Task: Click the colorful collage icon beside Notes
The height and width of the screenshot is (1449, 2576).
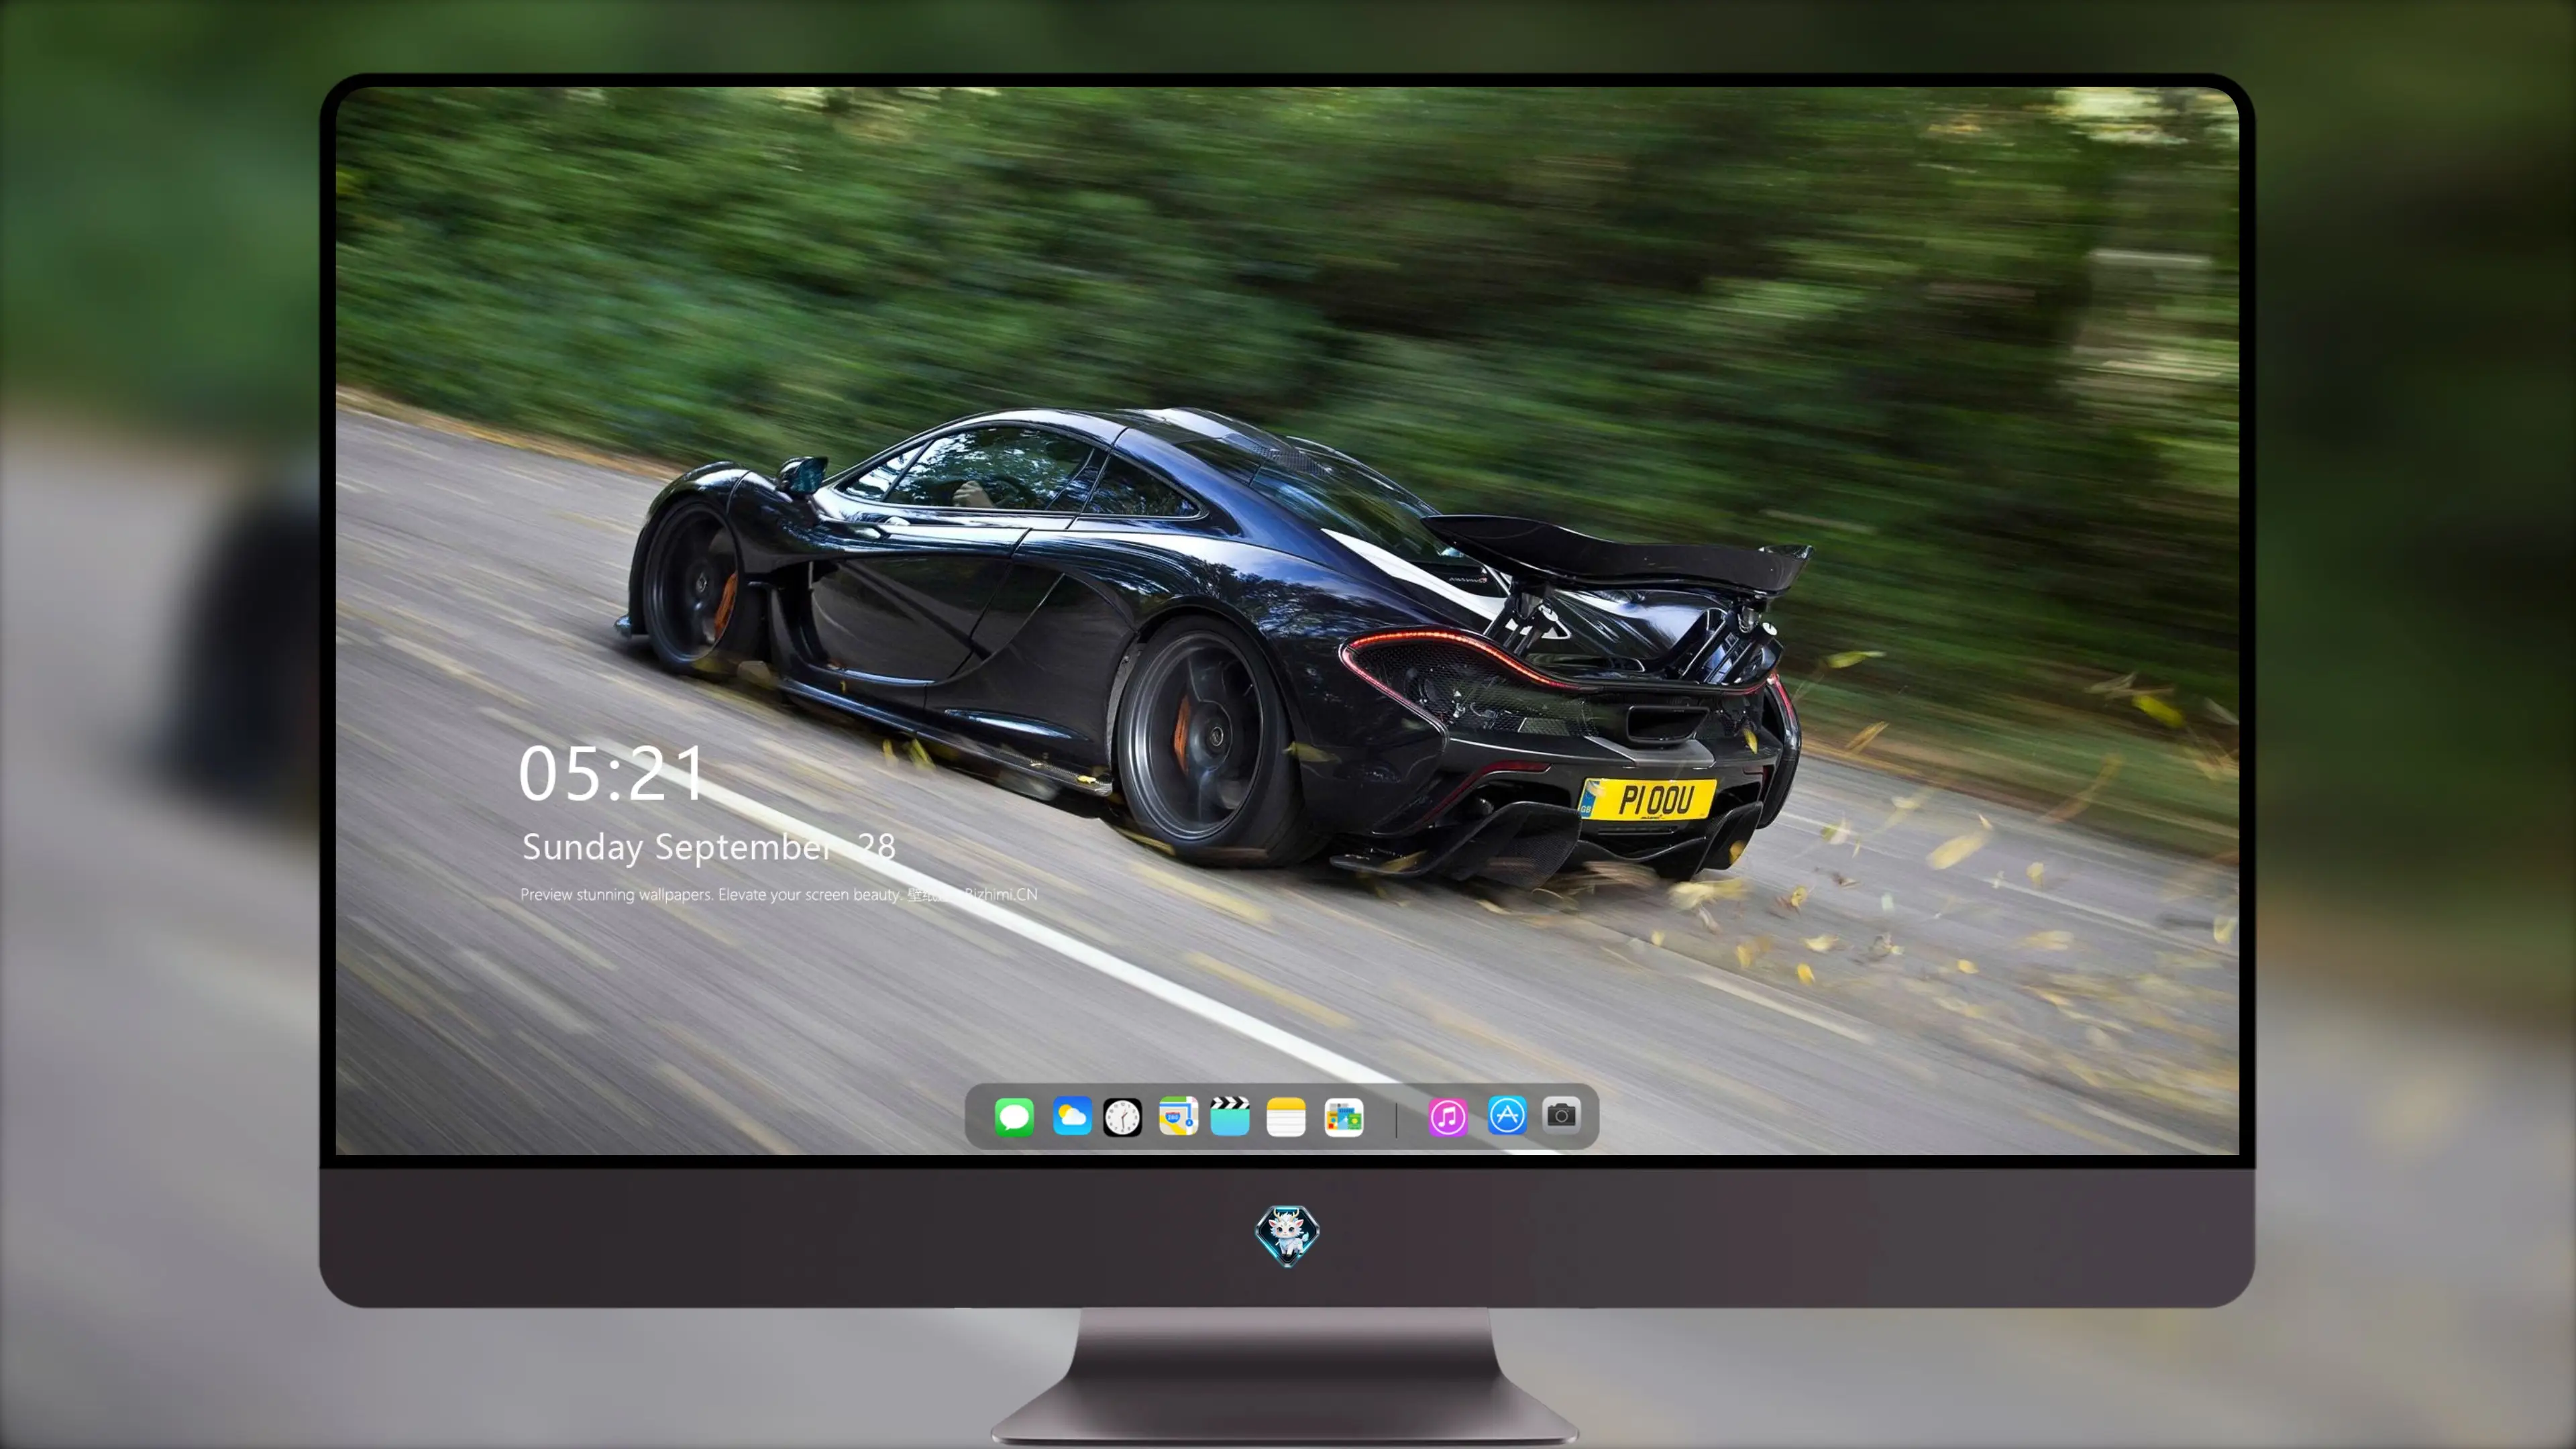Action: (x=1344, y=1117)
